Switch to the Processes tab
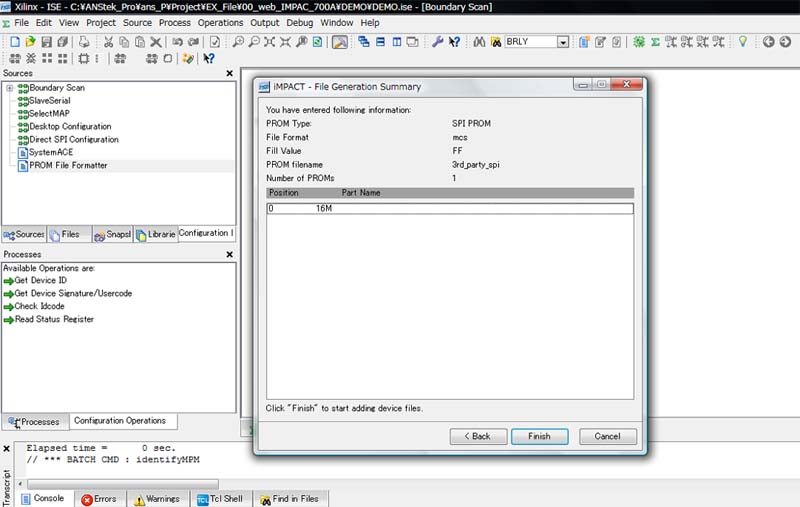The width and height of the screenshot is (800, 507). [x=35, y=422]
